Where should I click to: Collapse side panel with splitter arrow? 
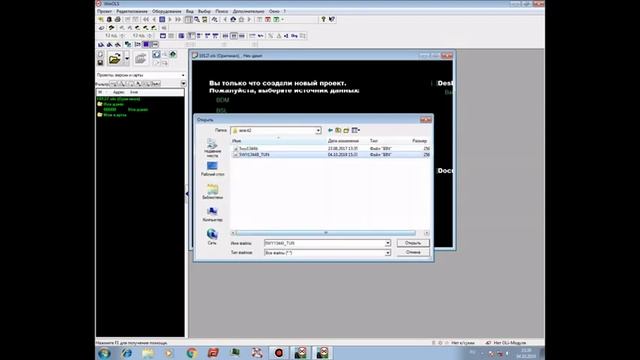(187, 194)
